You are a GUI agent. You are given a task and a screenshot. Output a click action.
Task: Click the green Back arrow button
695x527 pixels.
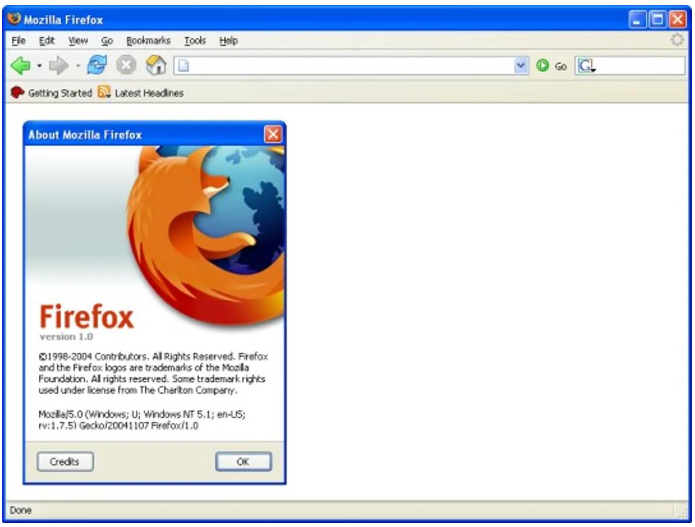click(20, 66)
